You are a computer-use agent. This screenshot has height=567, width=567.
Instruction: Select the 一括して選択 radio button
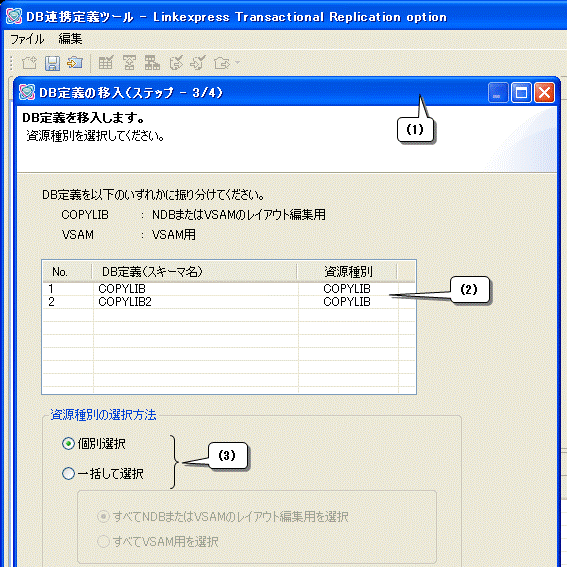tap(68, 473)
